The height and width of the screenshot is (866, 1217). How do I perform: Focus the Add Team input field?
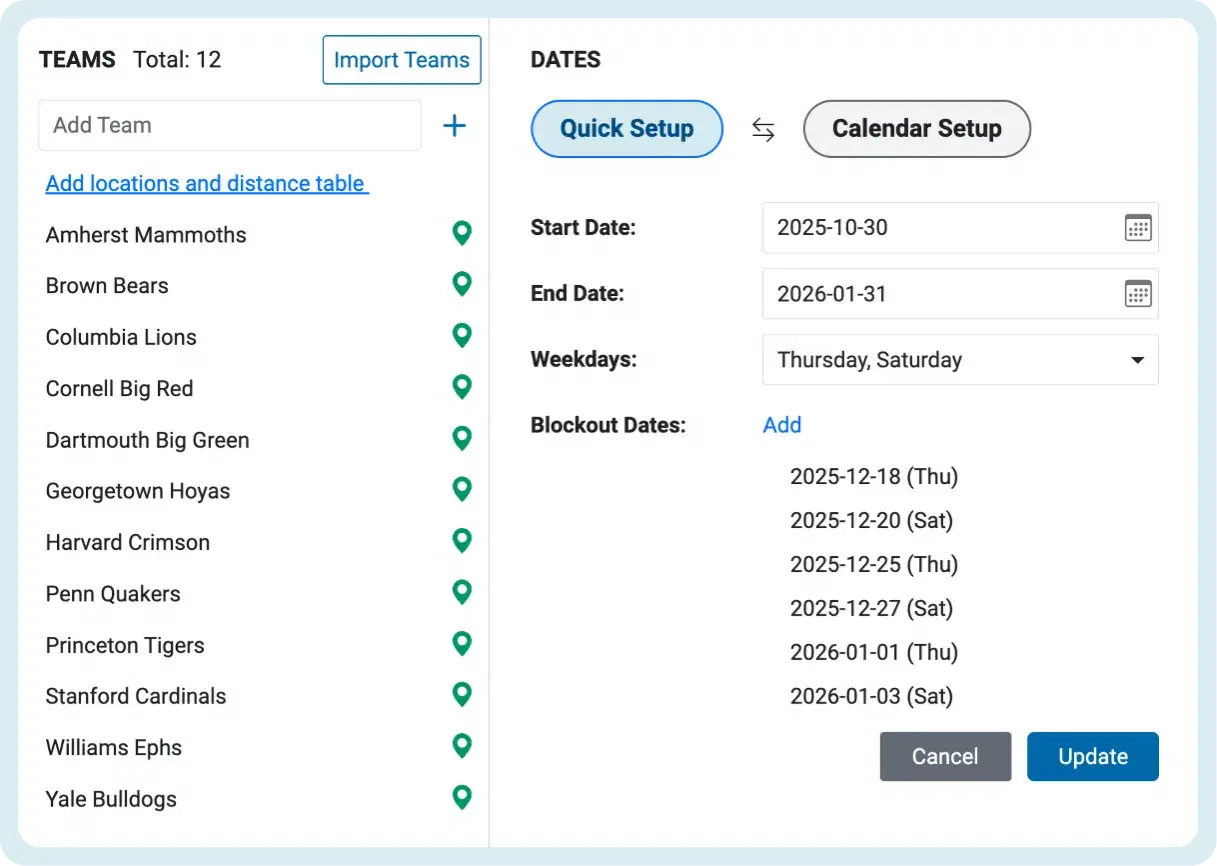click(x=230, y=125)
